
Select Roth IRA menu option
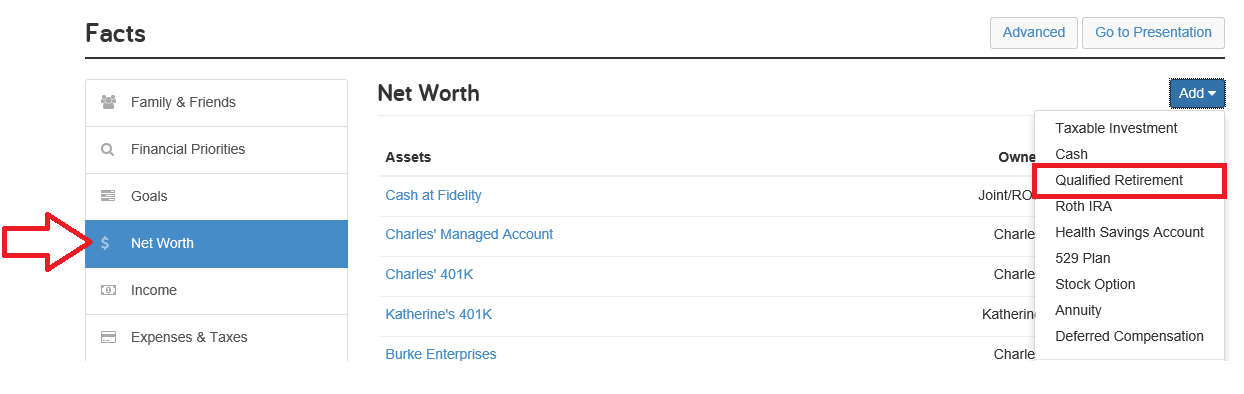coord(1083,206)
